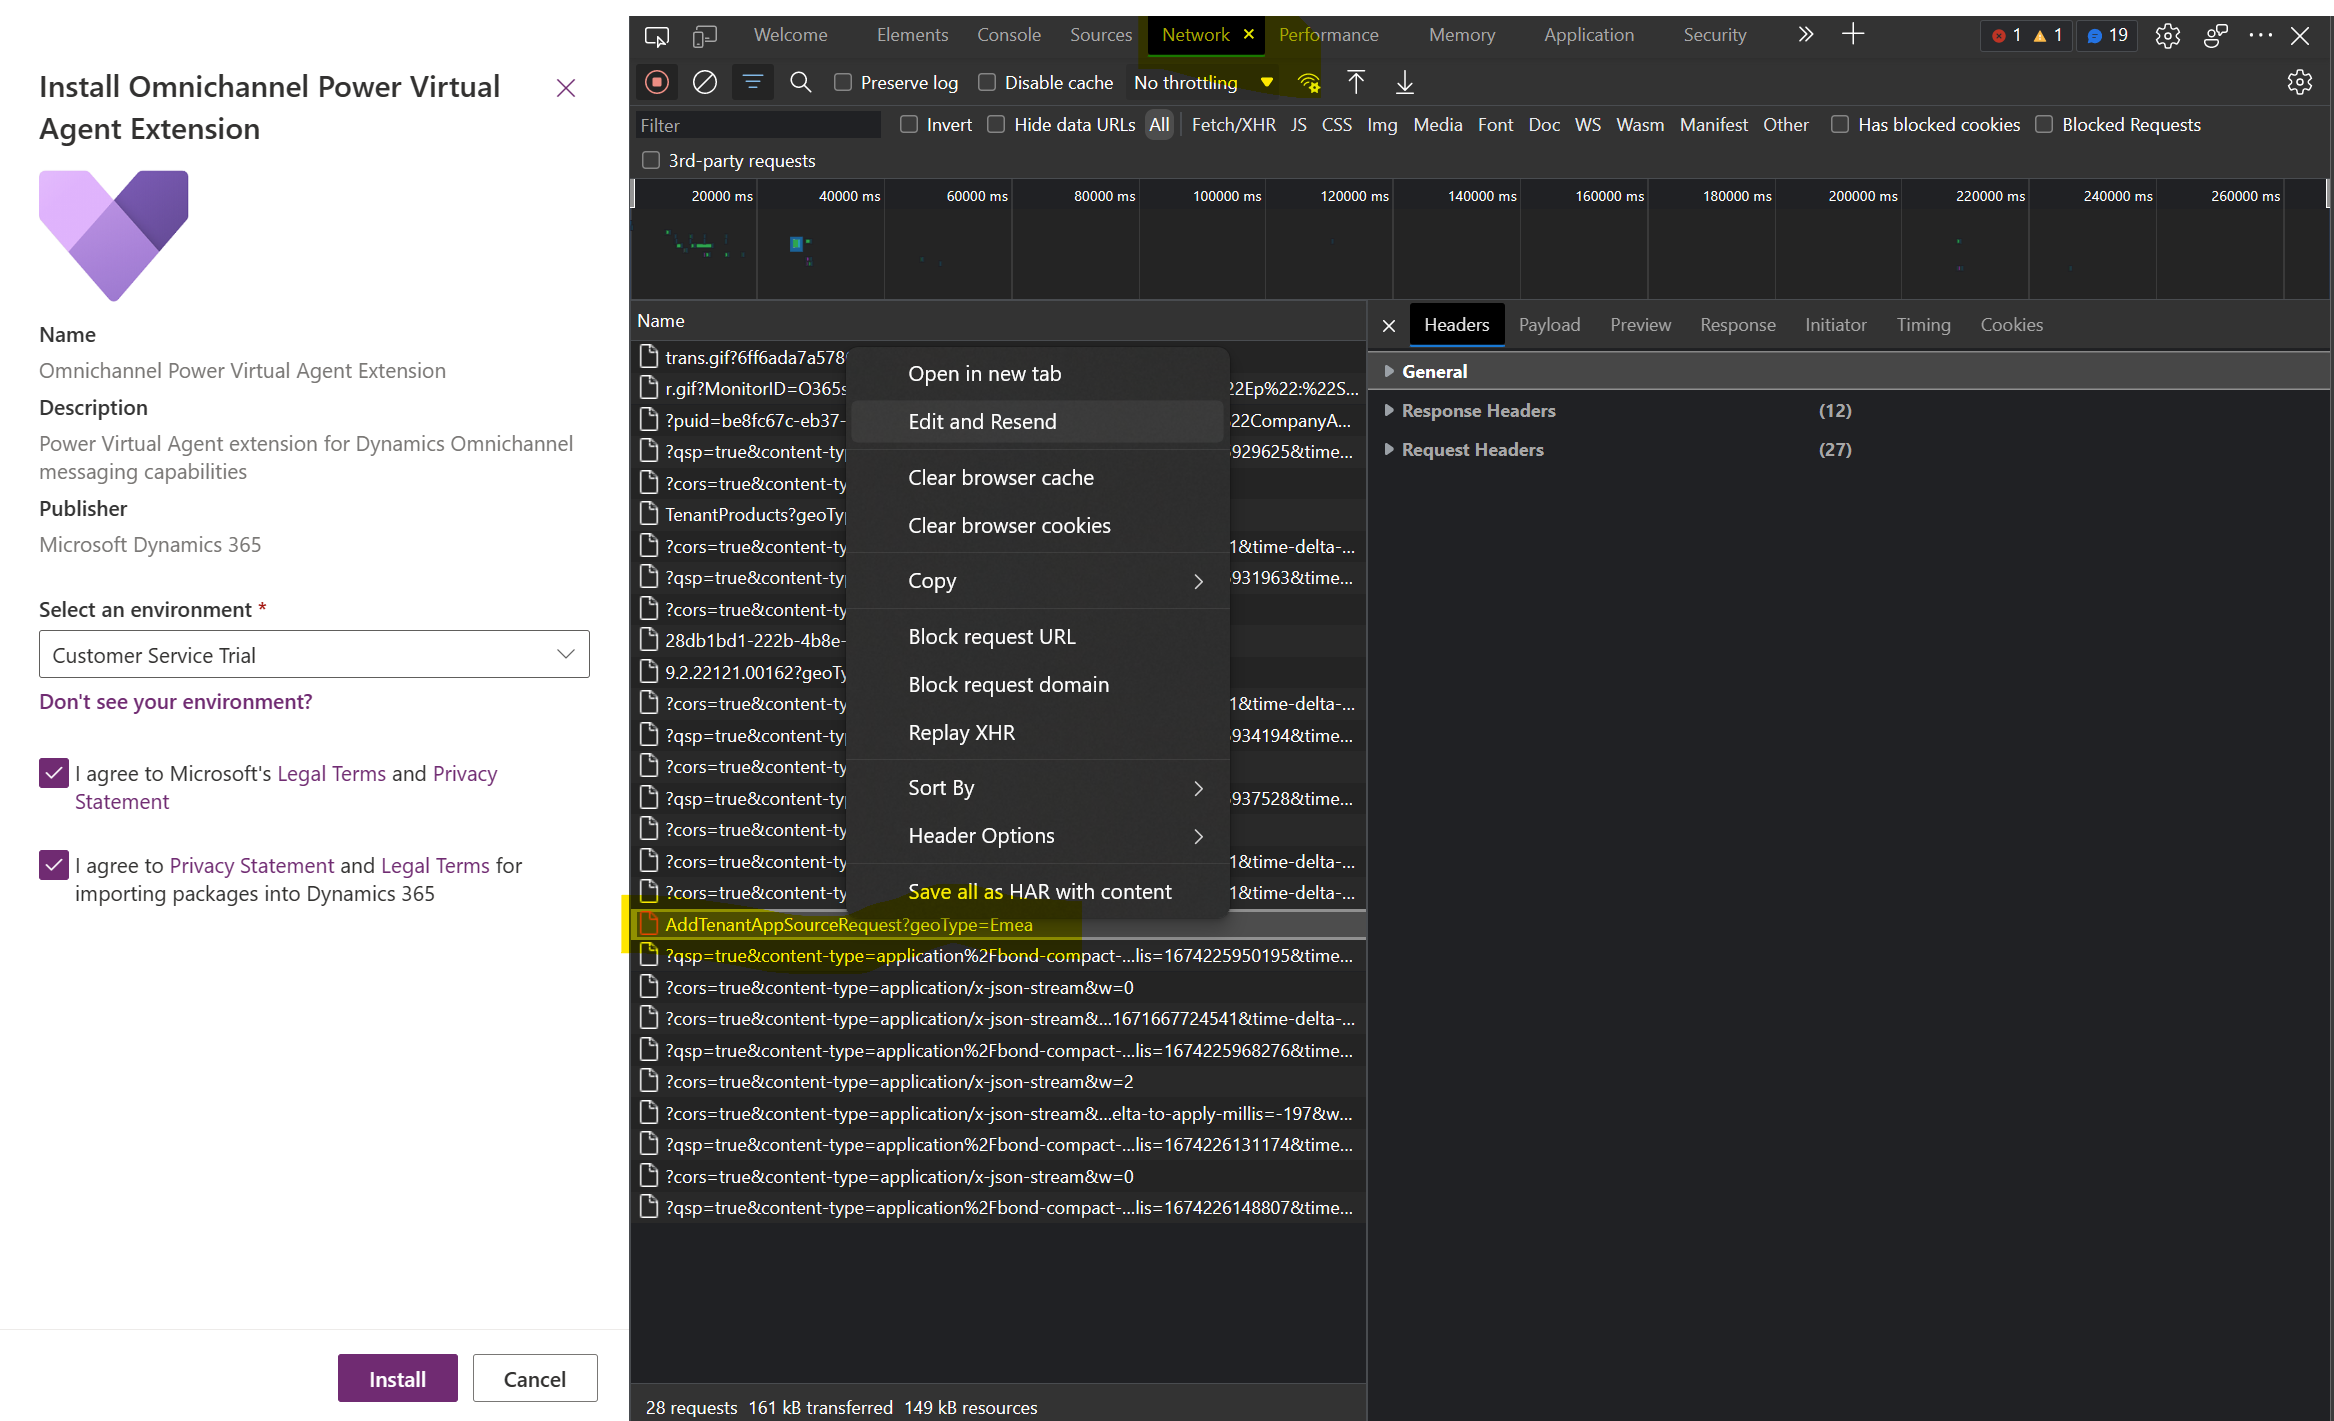Image resolution: width=2334 pixels, height=1421 pixels.
Task: Close the request details pane
Action: [x=1389, y=325]
